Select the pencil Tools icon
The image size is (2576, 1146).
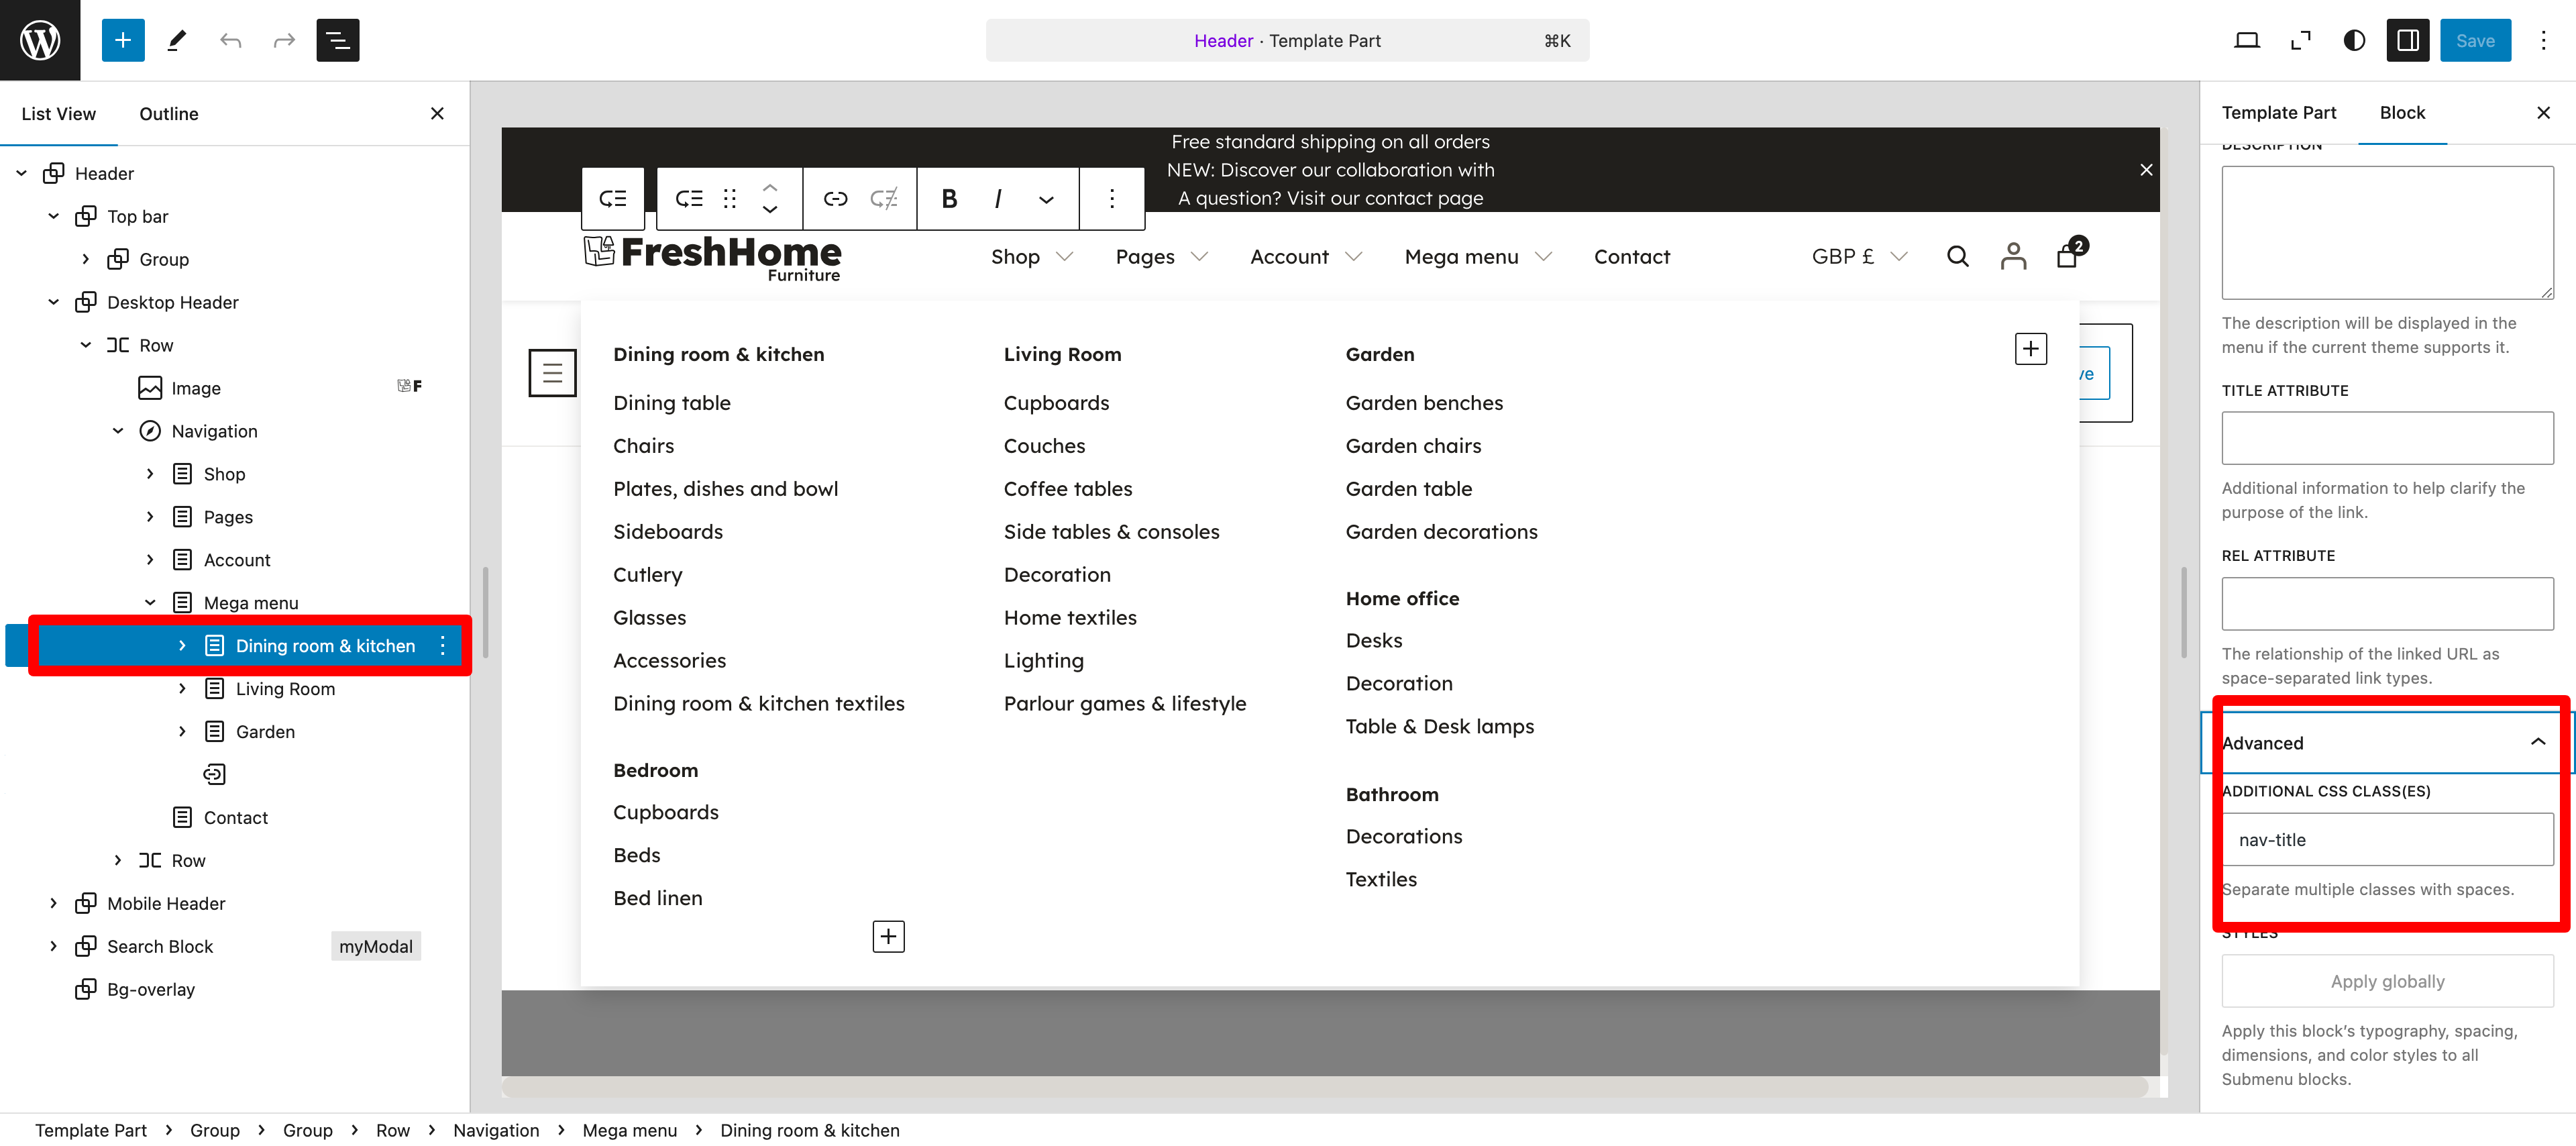pos(177,40)
